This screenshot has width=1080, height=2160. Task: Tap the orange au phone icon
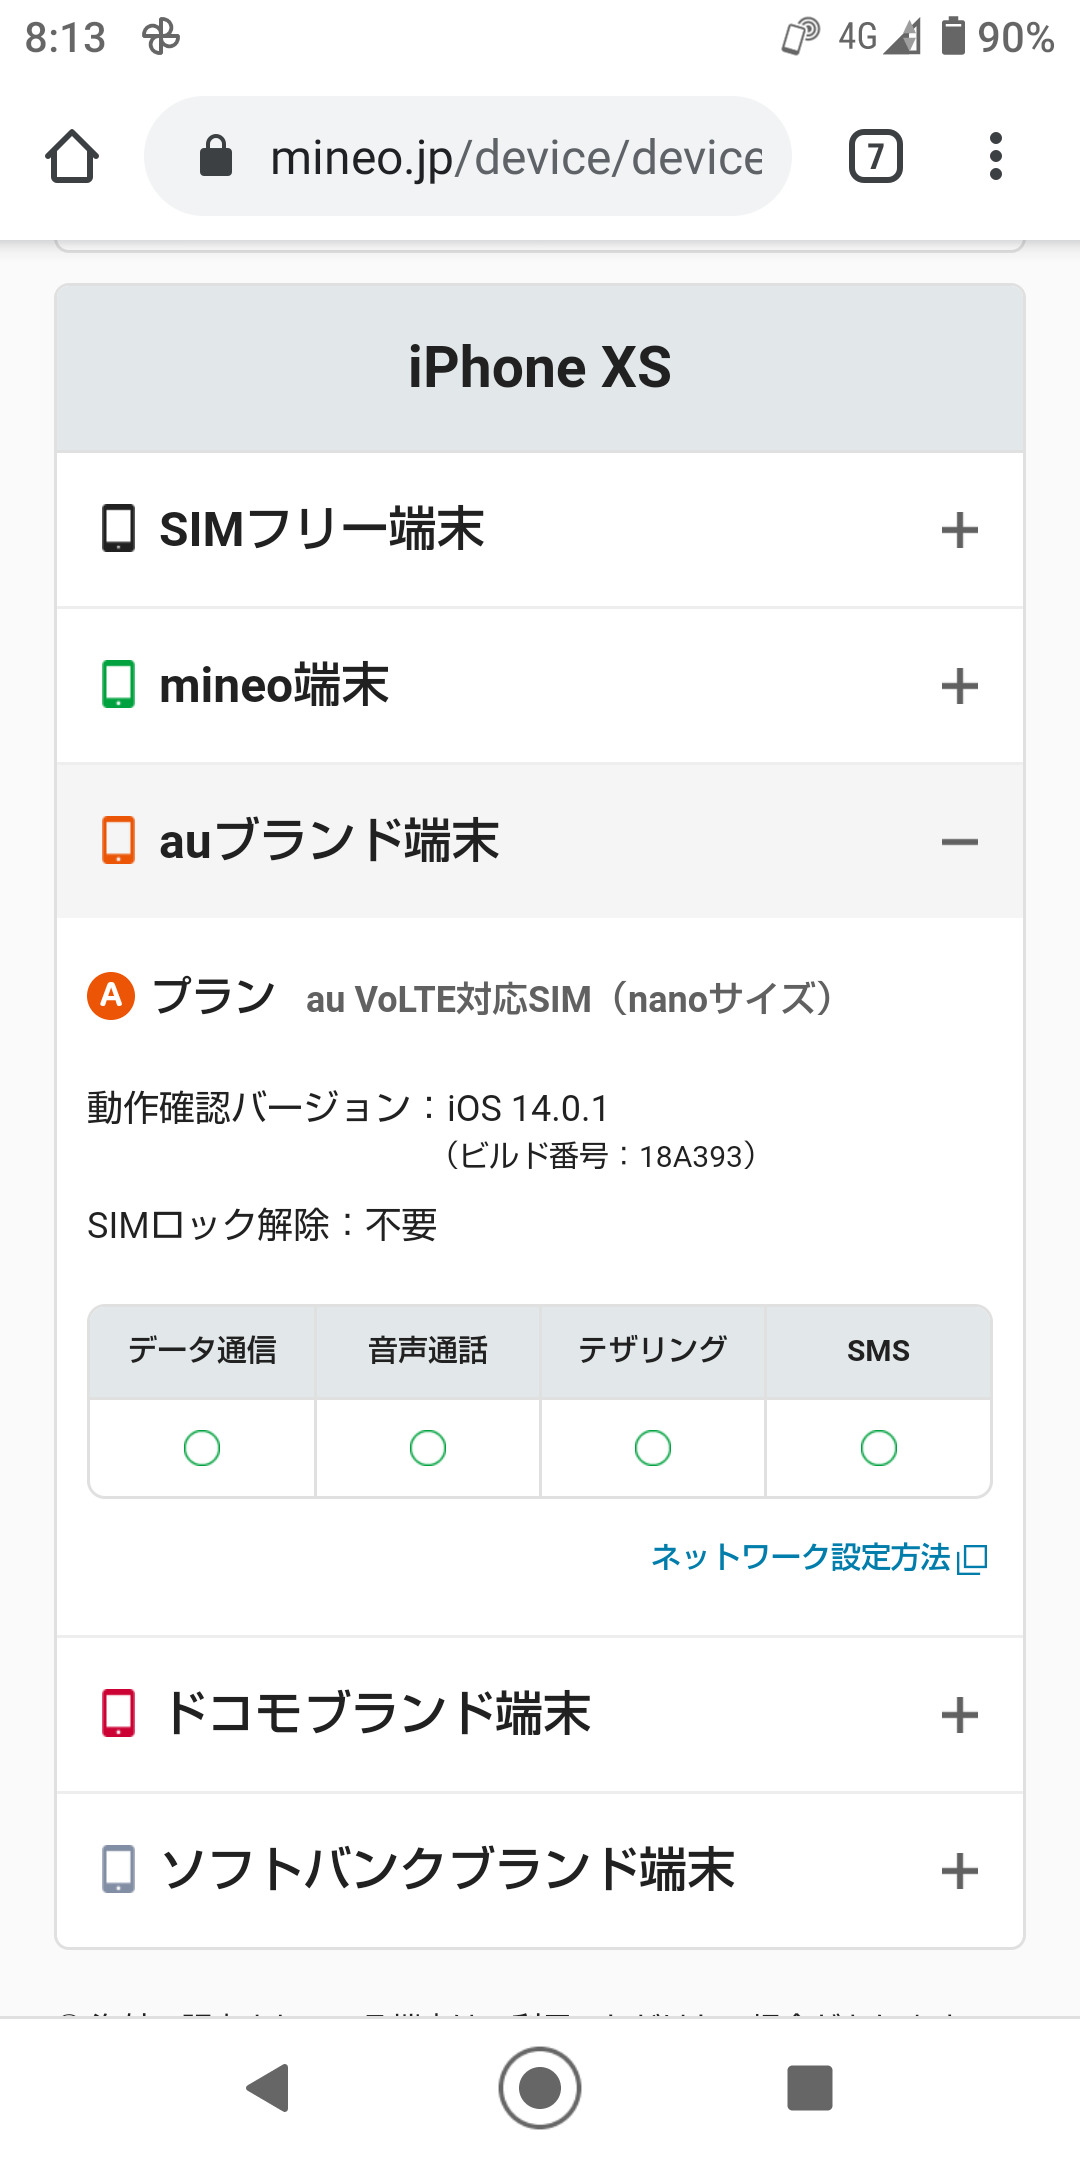tap(118, 840)
